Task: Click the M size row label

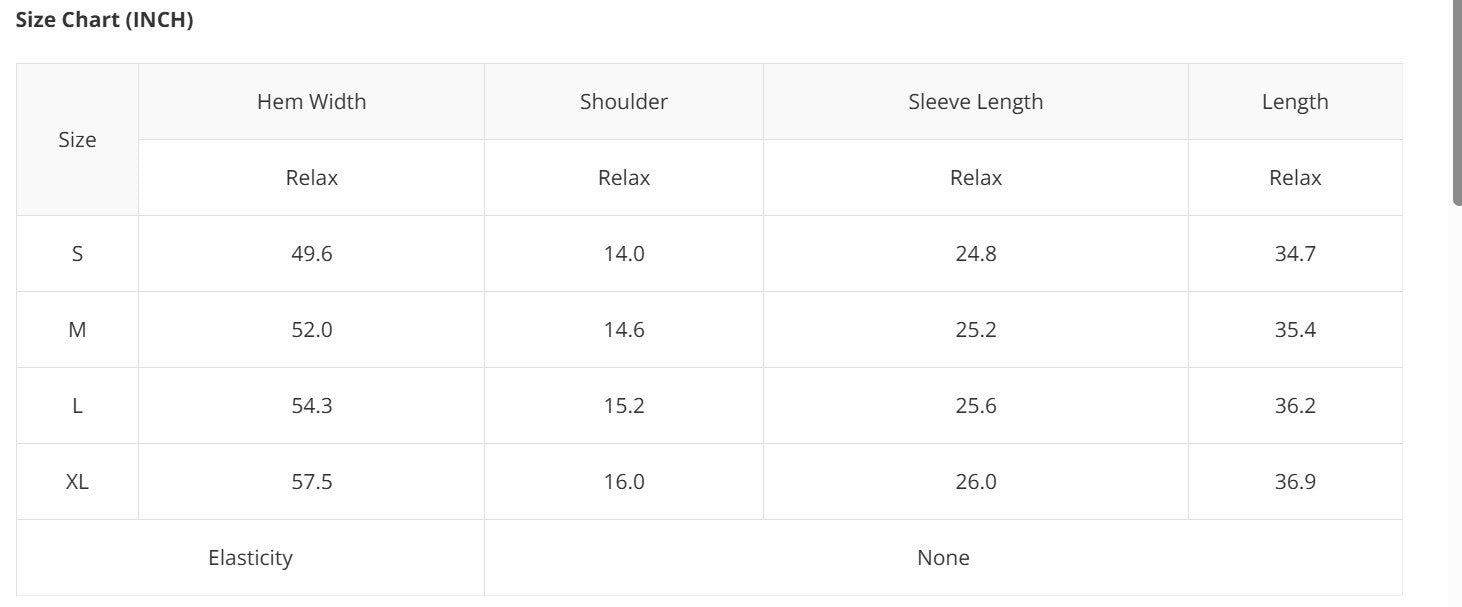Action: 77,330
